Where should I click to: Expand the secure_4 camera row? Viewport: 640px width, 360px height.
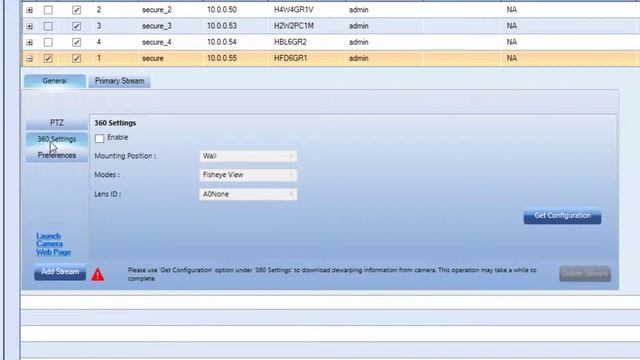click(29, 42)
